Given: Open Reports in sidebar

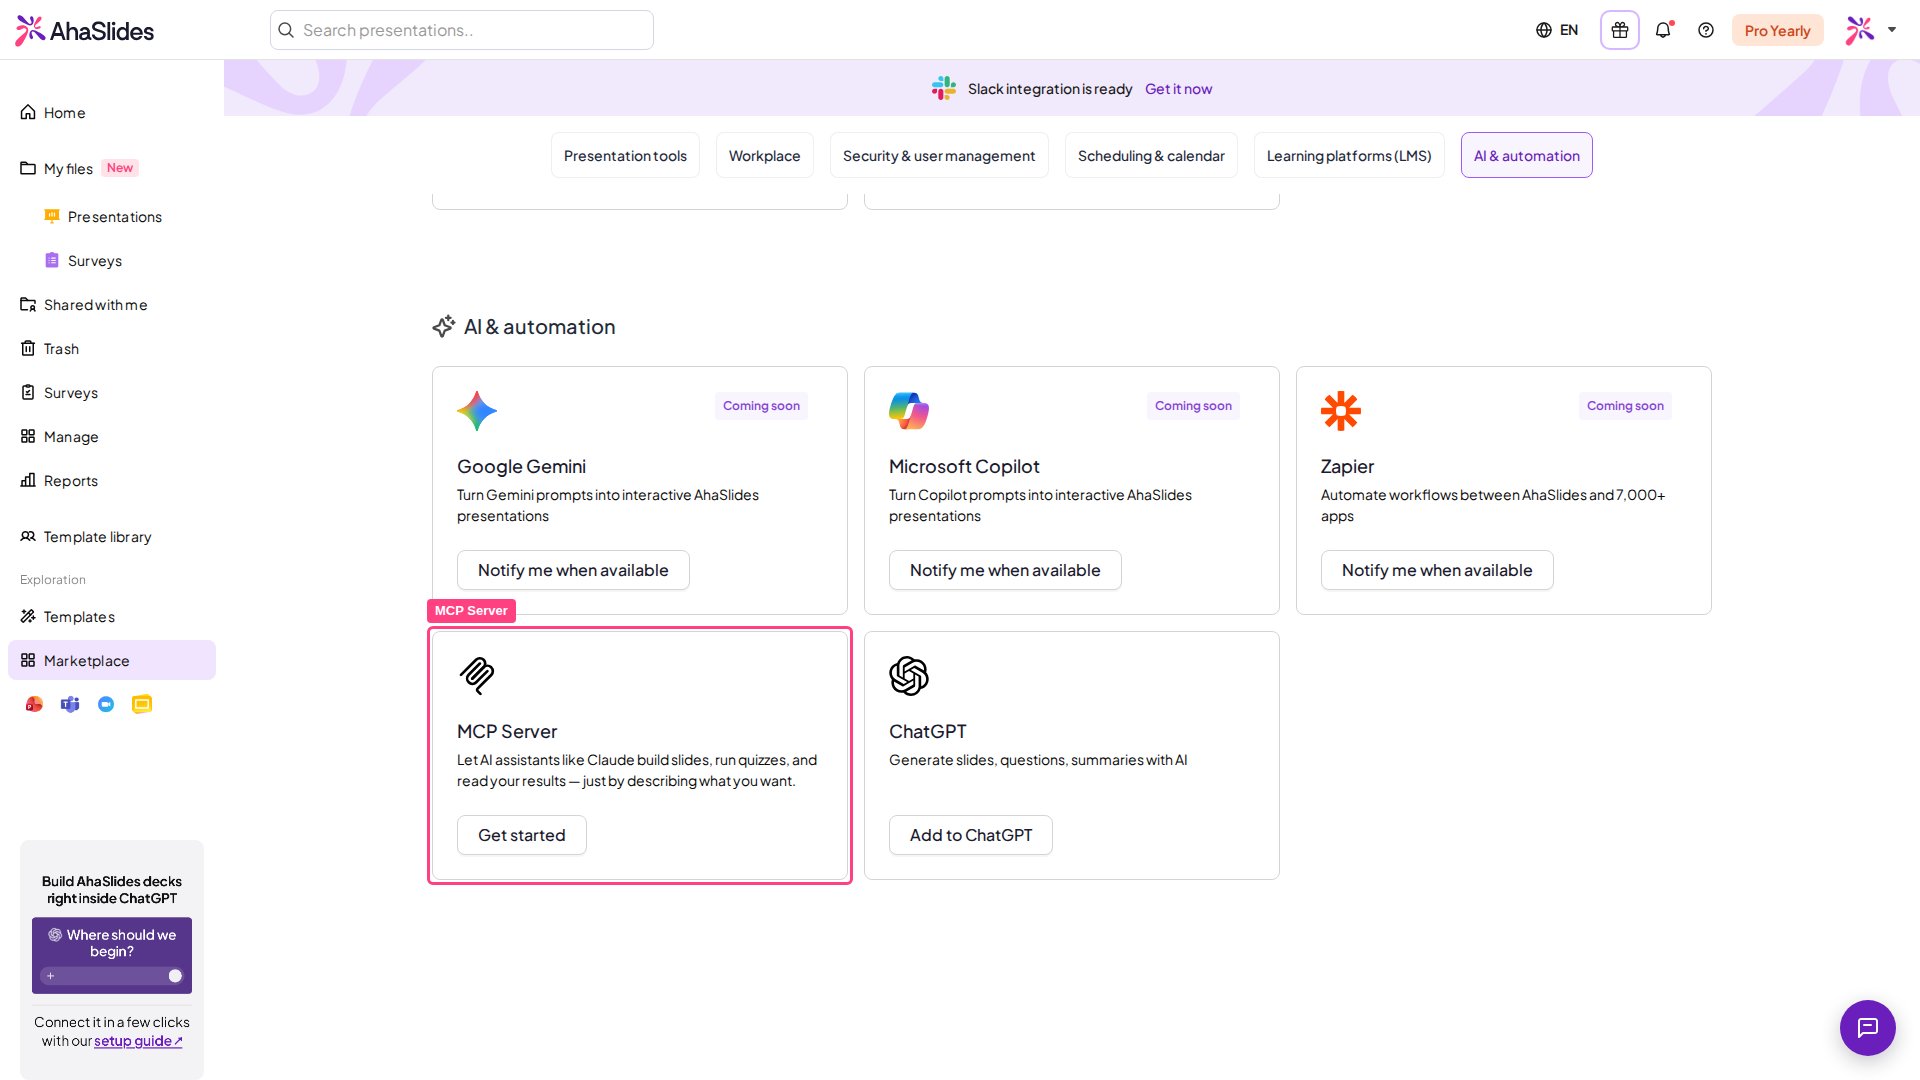Looking at the screenshot, I should (x=112, y=480).
